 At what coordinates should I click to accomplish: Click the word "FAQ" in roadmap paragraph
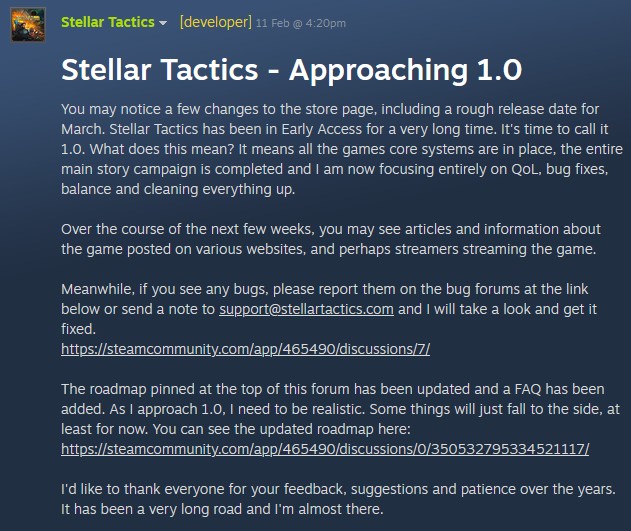coord(512,388)
